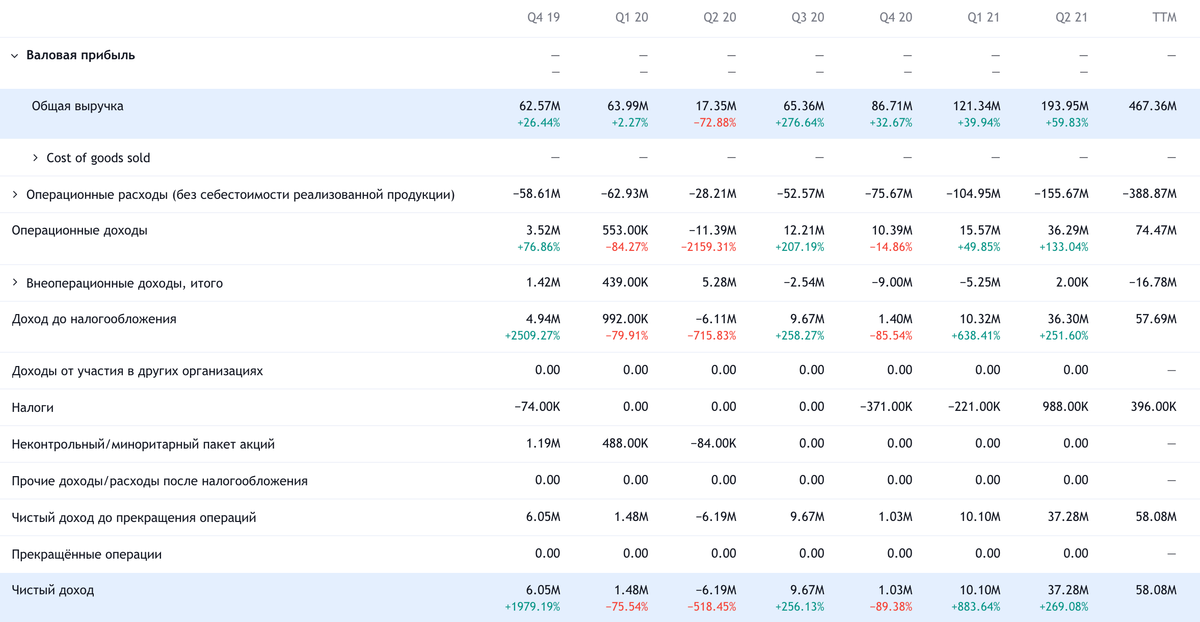Image resolution: width=1200 pixels, height=622 pixels.
Task: Click the −2159.31% operating income change
Action: point(707,247)
